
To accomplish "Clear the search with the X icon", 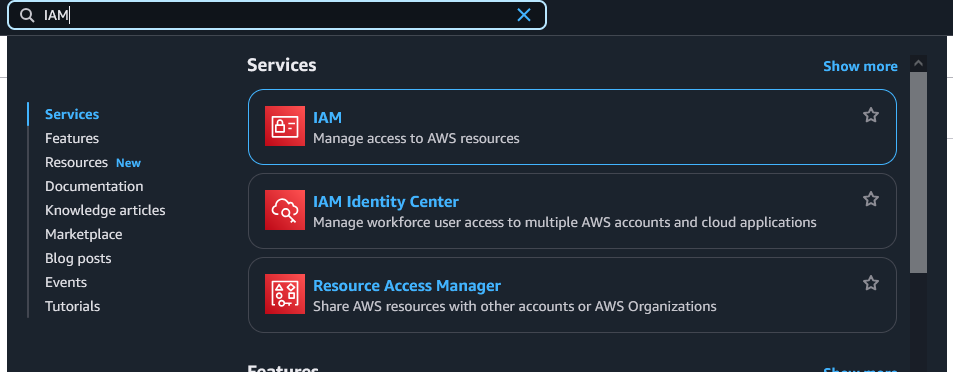I will pos(523,15).
